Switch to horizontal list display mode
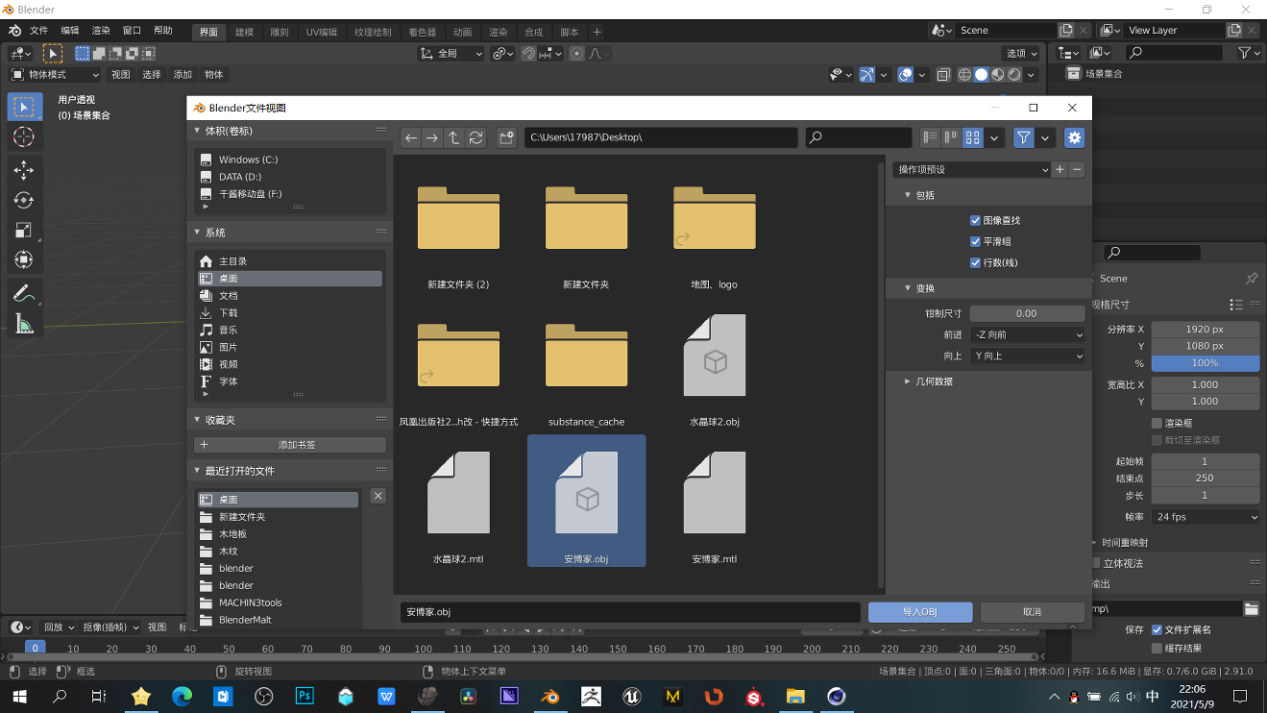The image size is (1267, 713). [x=951, y=138]
